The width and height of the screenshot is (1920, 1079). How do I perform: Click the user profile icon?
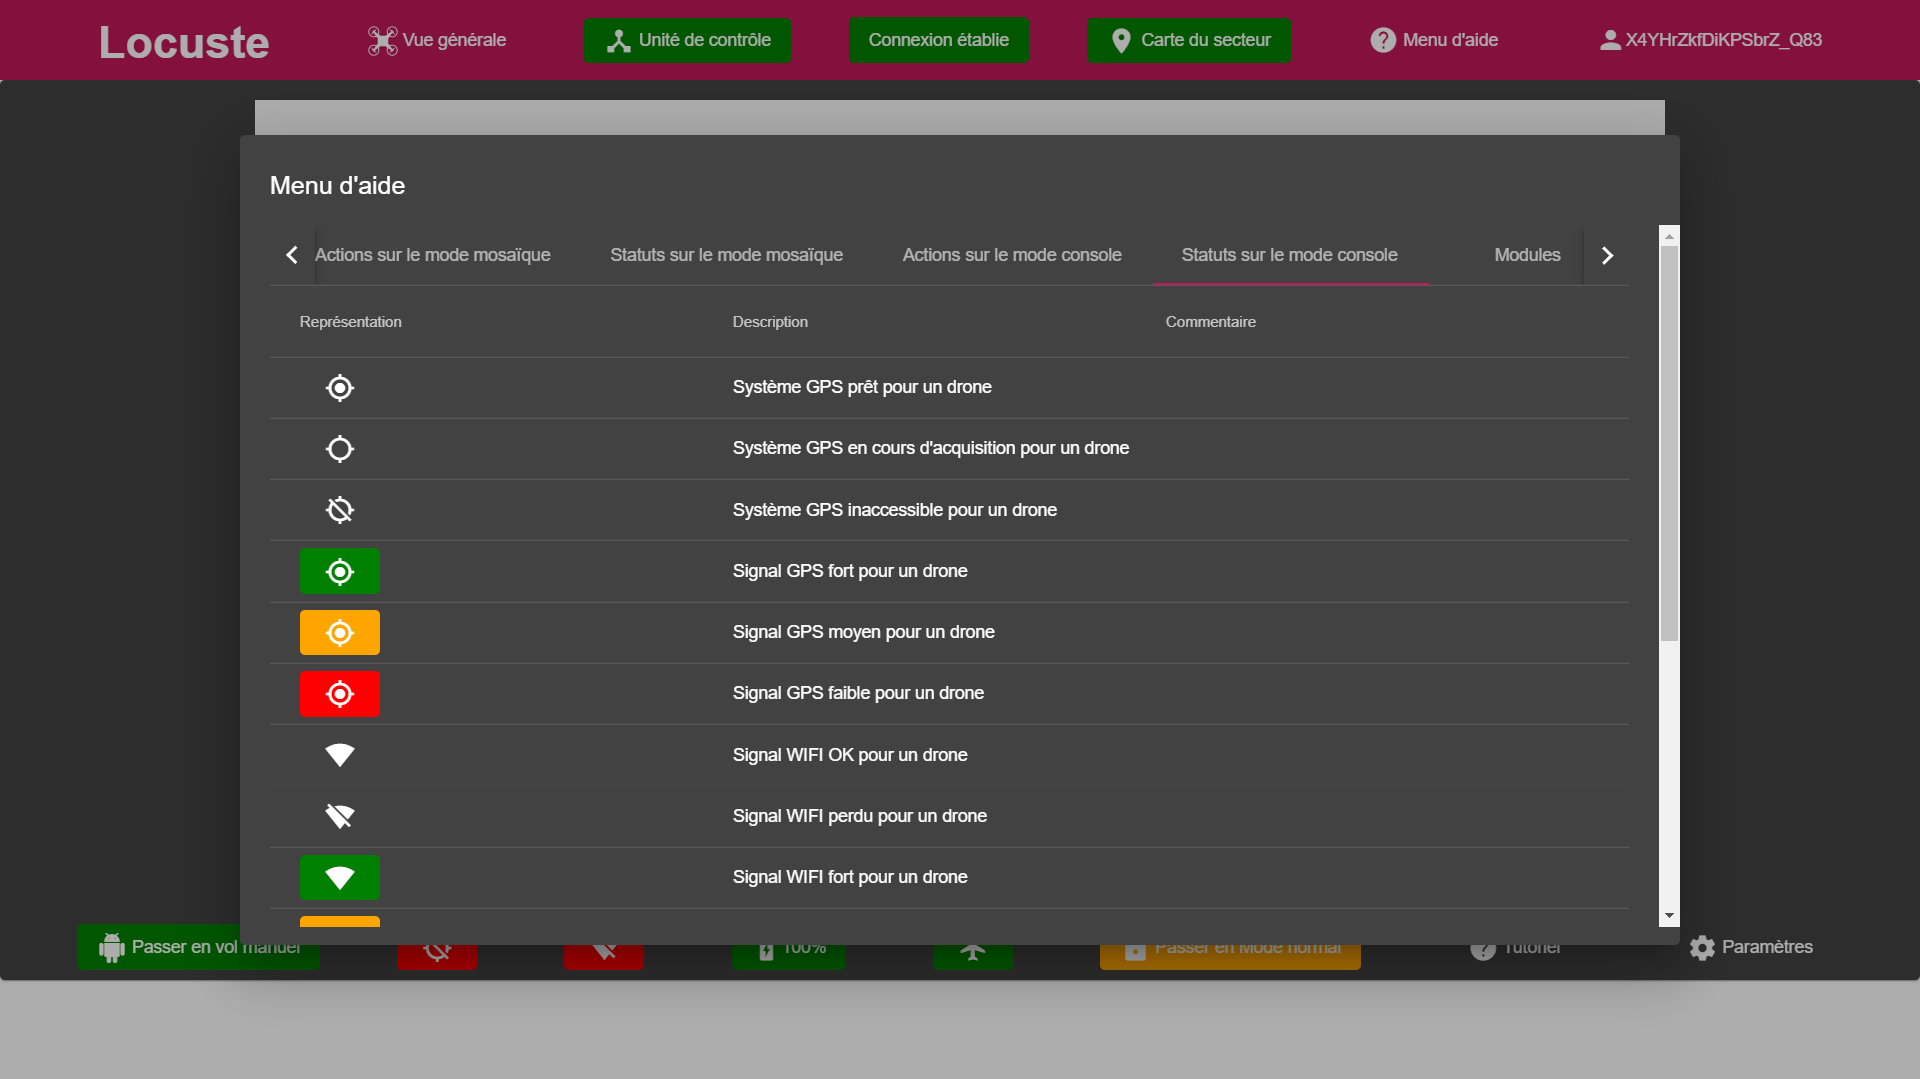pyautogui.click(x=1610, y=40)
